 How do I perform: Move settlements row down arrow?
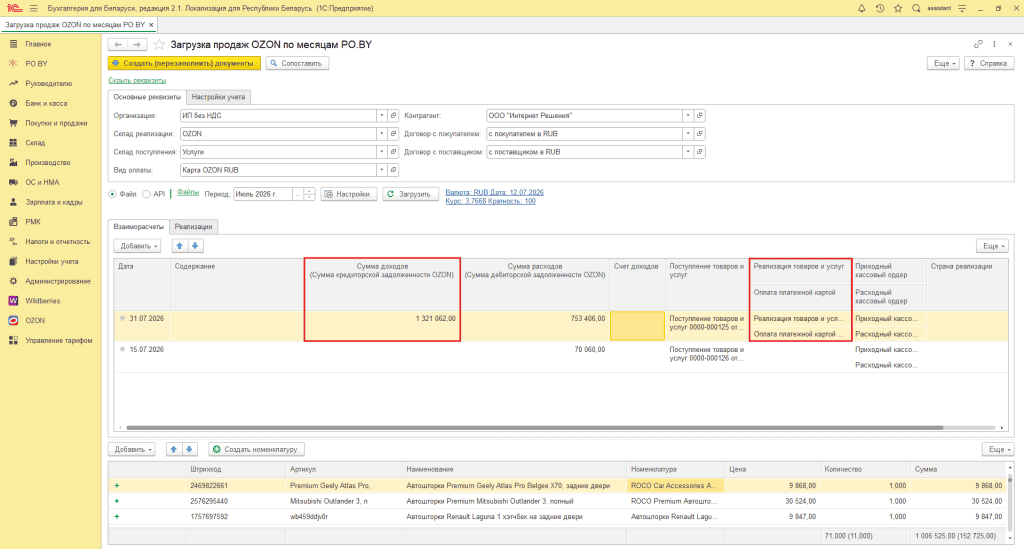tap(195, 246)
